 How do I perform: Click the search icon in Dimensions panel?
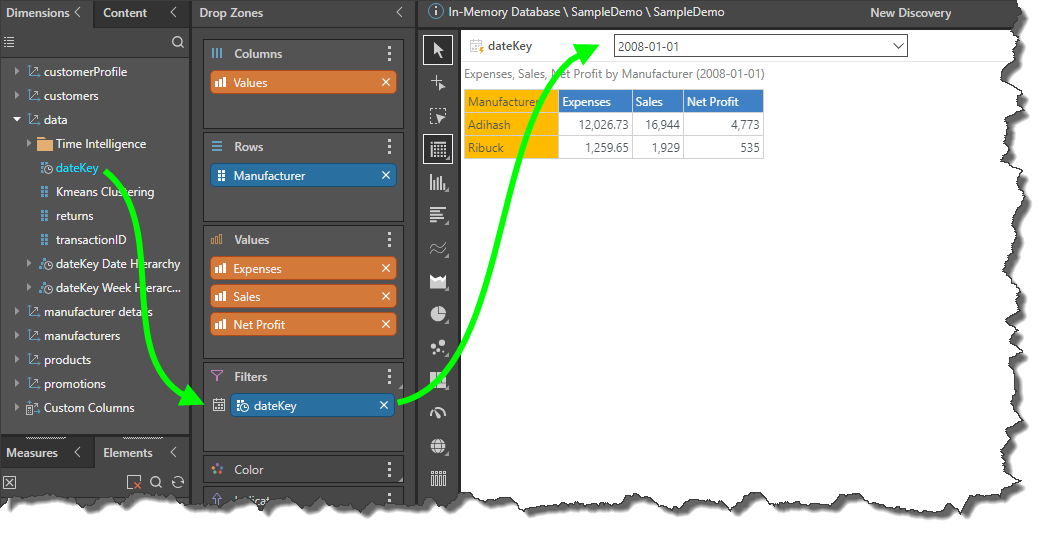177,42
